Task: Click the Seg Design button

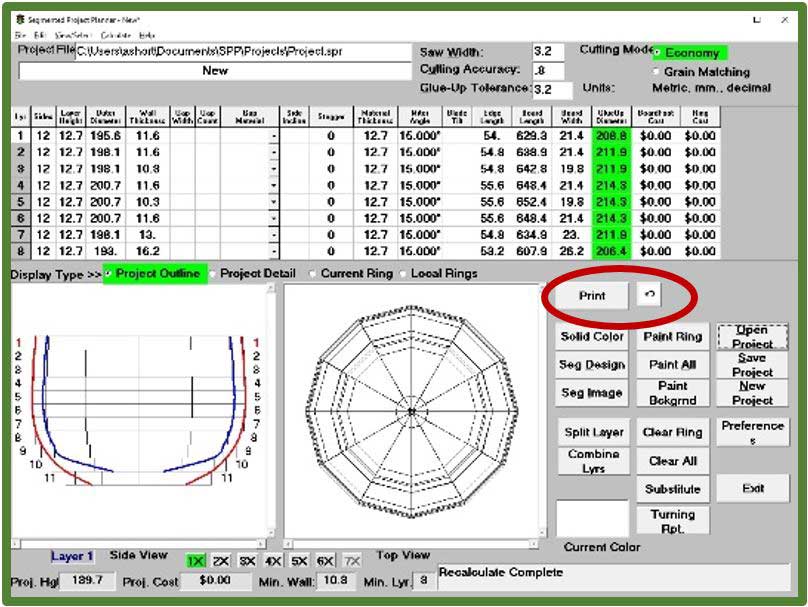Action: click(592, 365)
